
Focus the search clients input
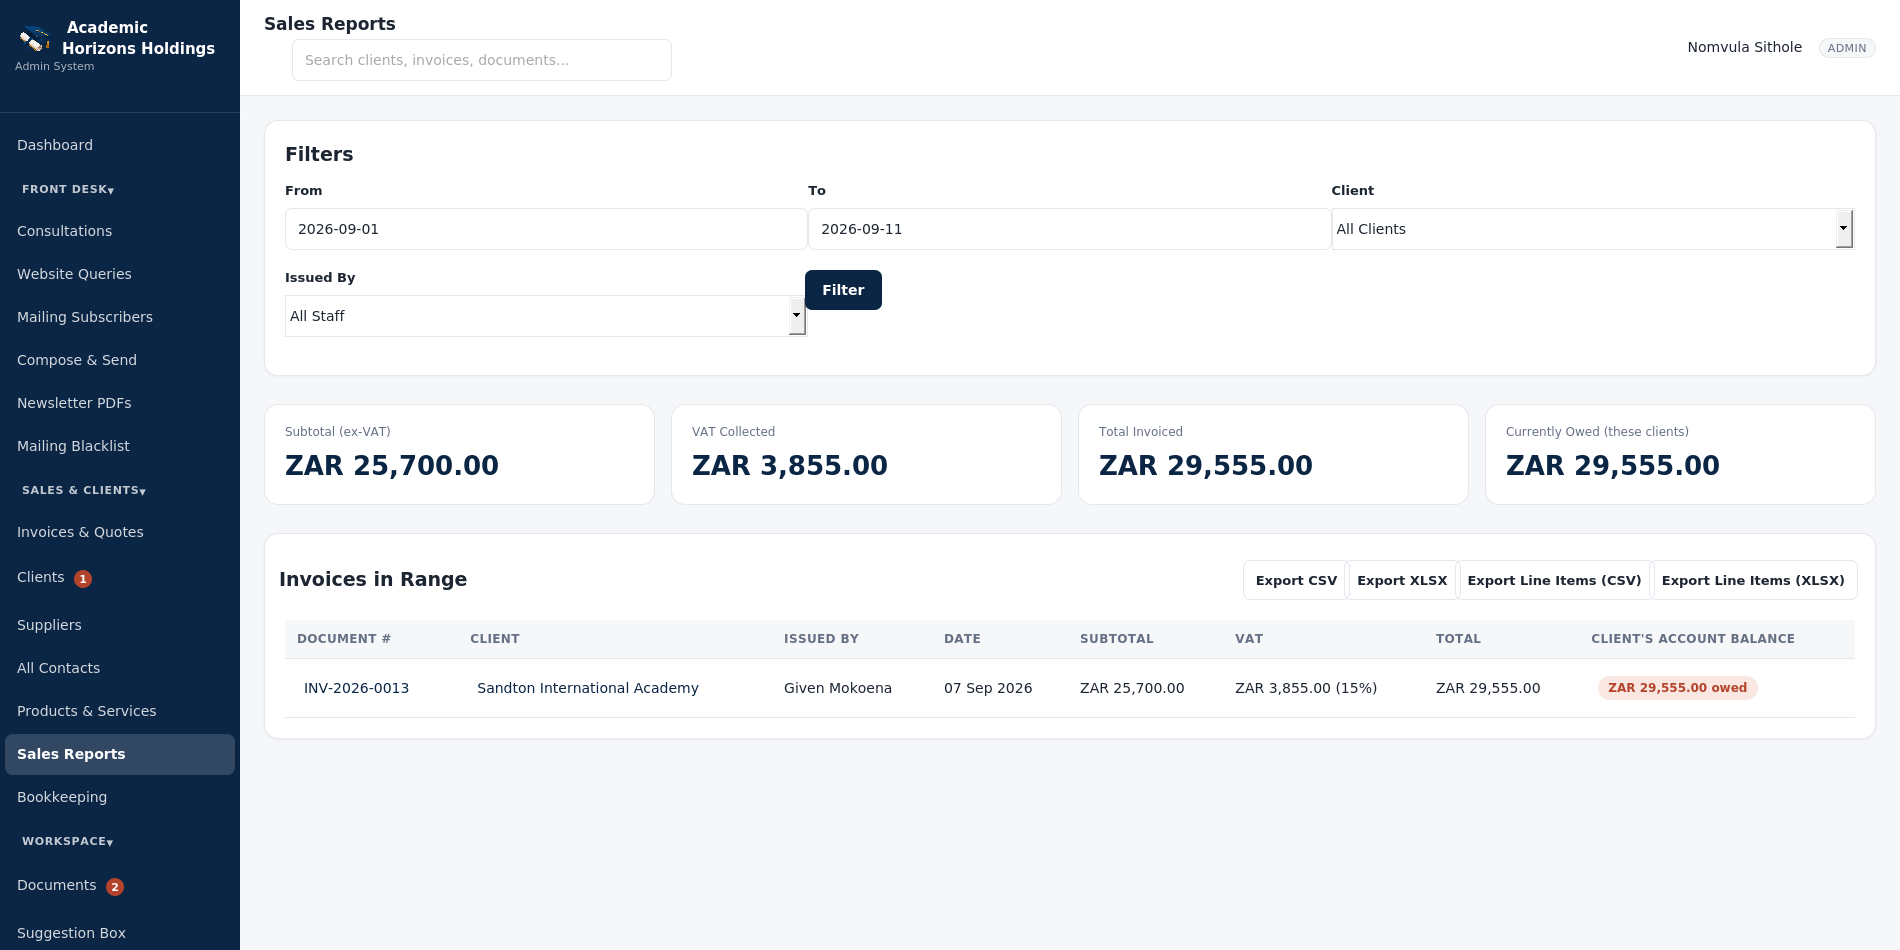tap(482, 60)
